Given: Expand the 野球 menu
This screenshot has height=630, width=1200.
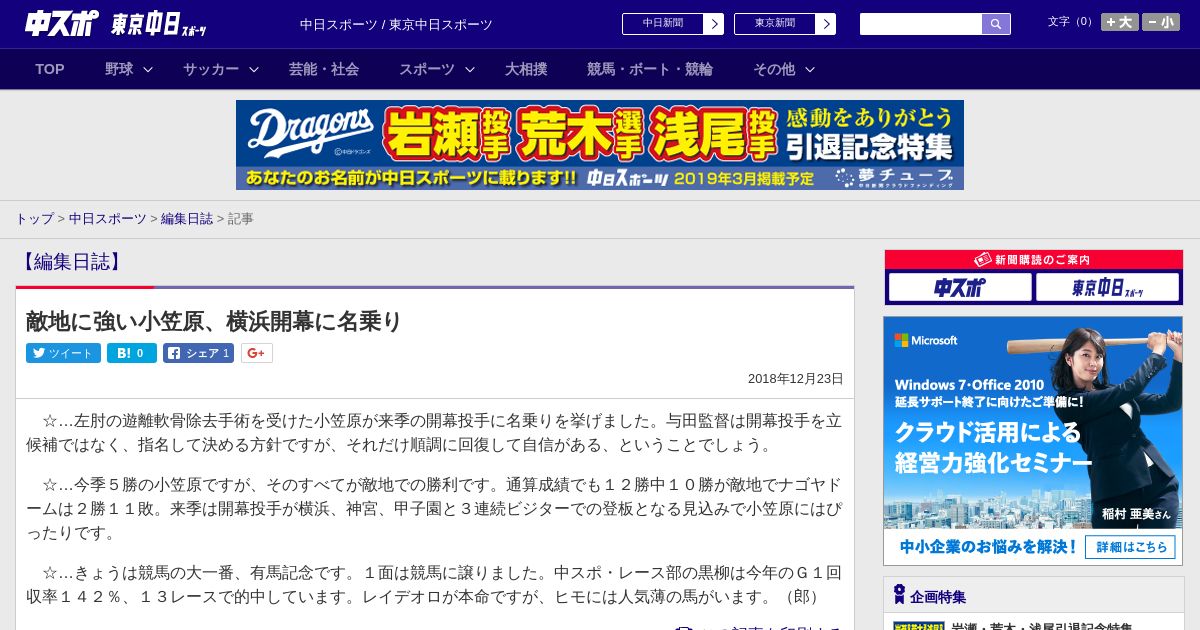Looking at the screenshot, I should point(128,69).
